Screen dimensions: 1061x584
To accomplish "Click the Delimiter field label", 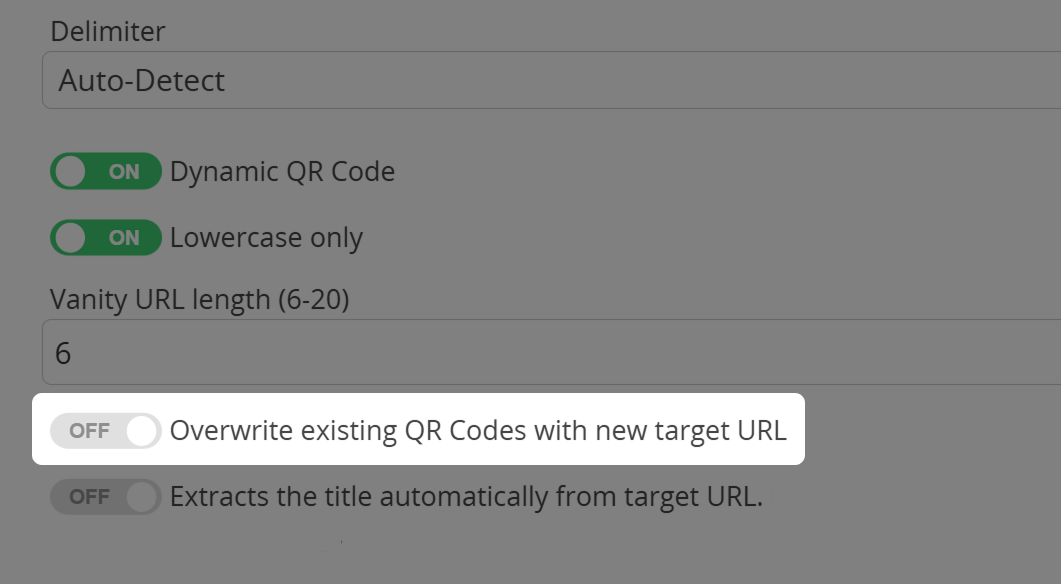I will pyautogui.click(x=107, y=31).
